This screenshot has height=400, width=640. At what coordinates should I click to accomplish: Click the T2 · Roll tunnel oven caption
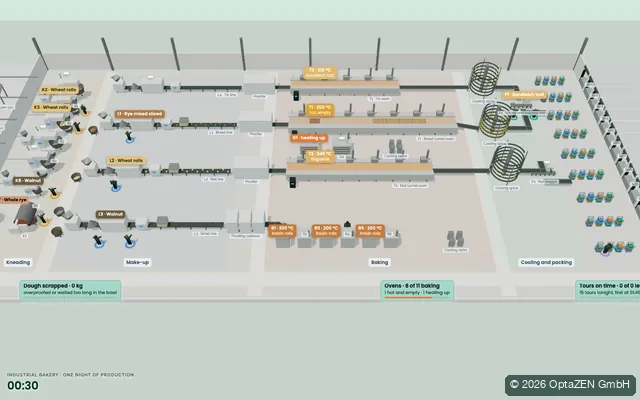coord(410,186)
